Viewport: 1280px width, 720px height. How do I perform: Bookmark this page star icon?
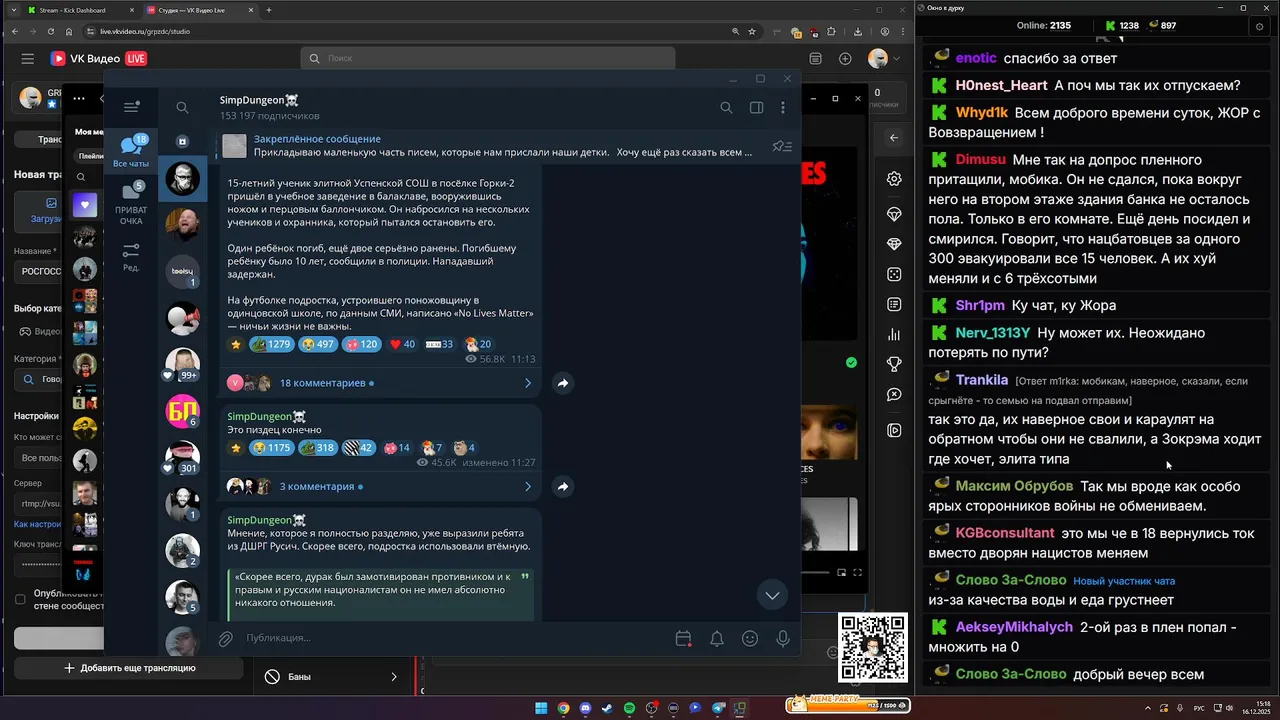[x=752, y=31]
